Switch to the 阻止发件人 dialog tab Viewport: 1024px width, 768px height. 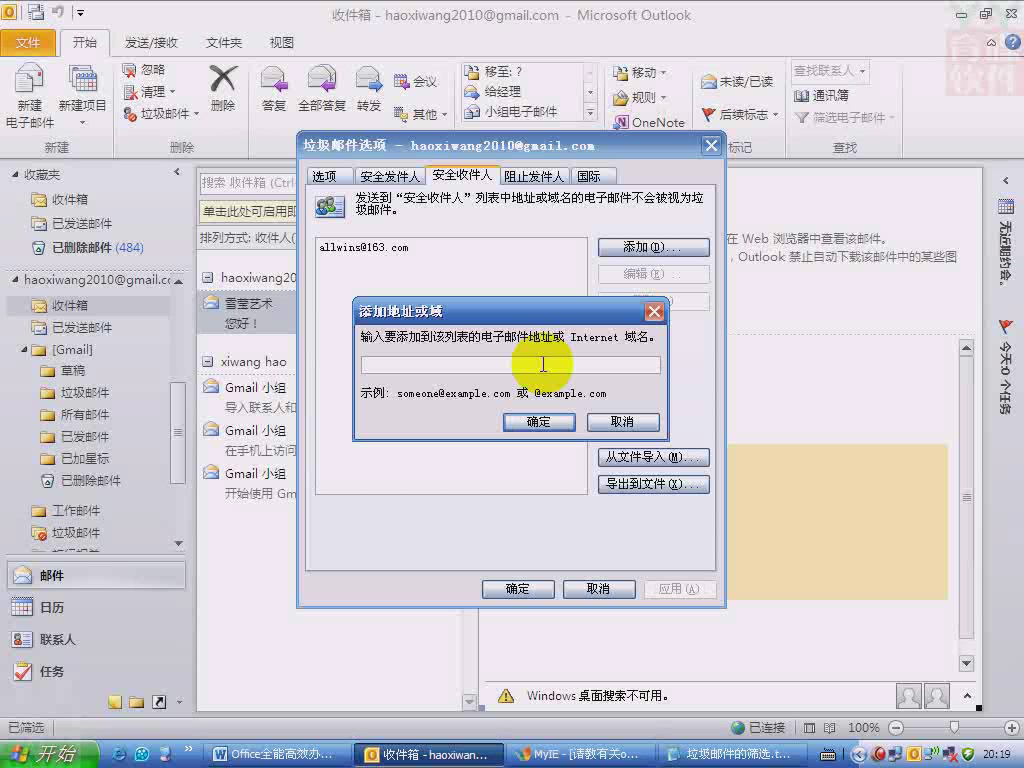(x=534, y=176)
